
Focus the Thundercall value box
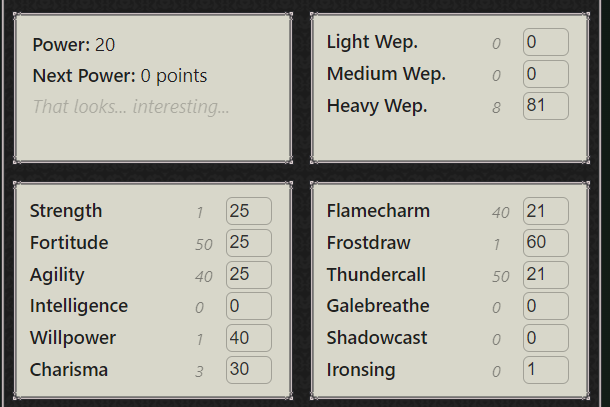pos(545,275)
